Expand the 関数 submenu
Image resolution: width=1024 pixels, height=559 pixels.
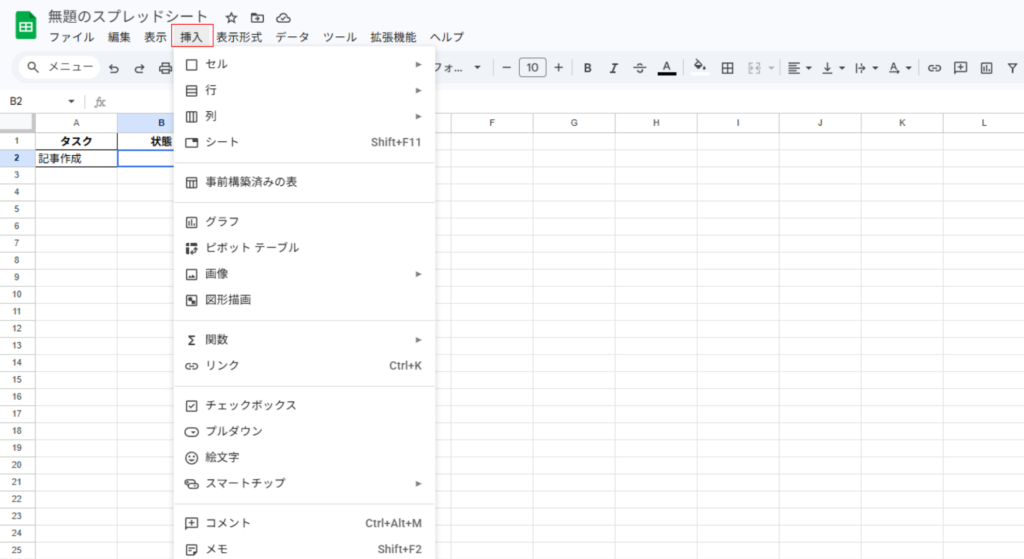tap(304, 340)
